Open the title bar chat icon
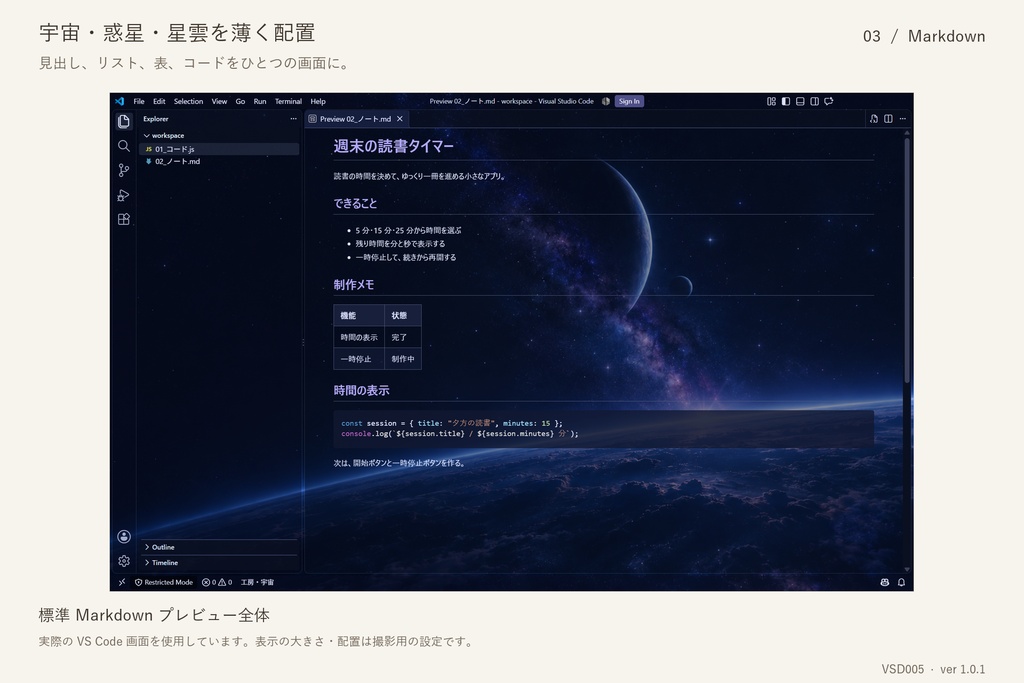This screenshot has width=1024, height=683. [x=829, y=101]
